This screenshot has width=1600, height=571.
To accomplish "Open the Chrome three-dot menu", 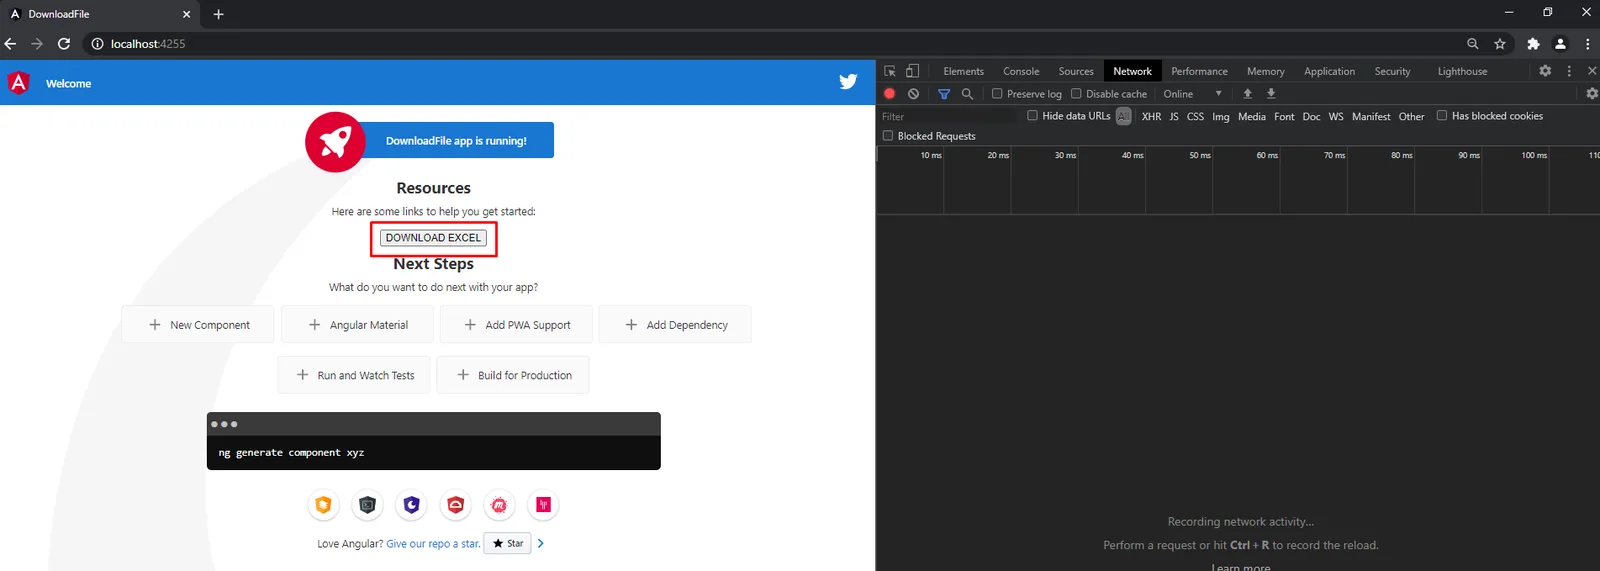I will coord(1587,44).
